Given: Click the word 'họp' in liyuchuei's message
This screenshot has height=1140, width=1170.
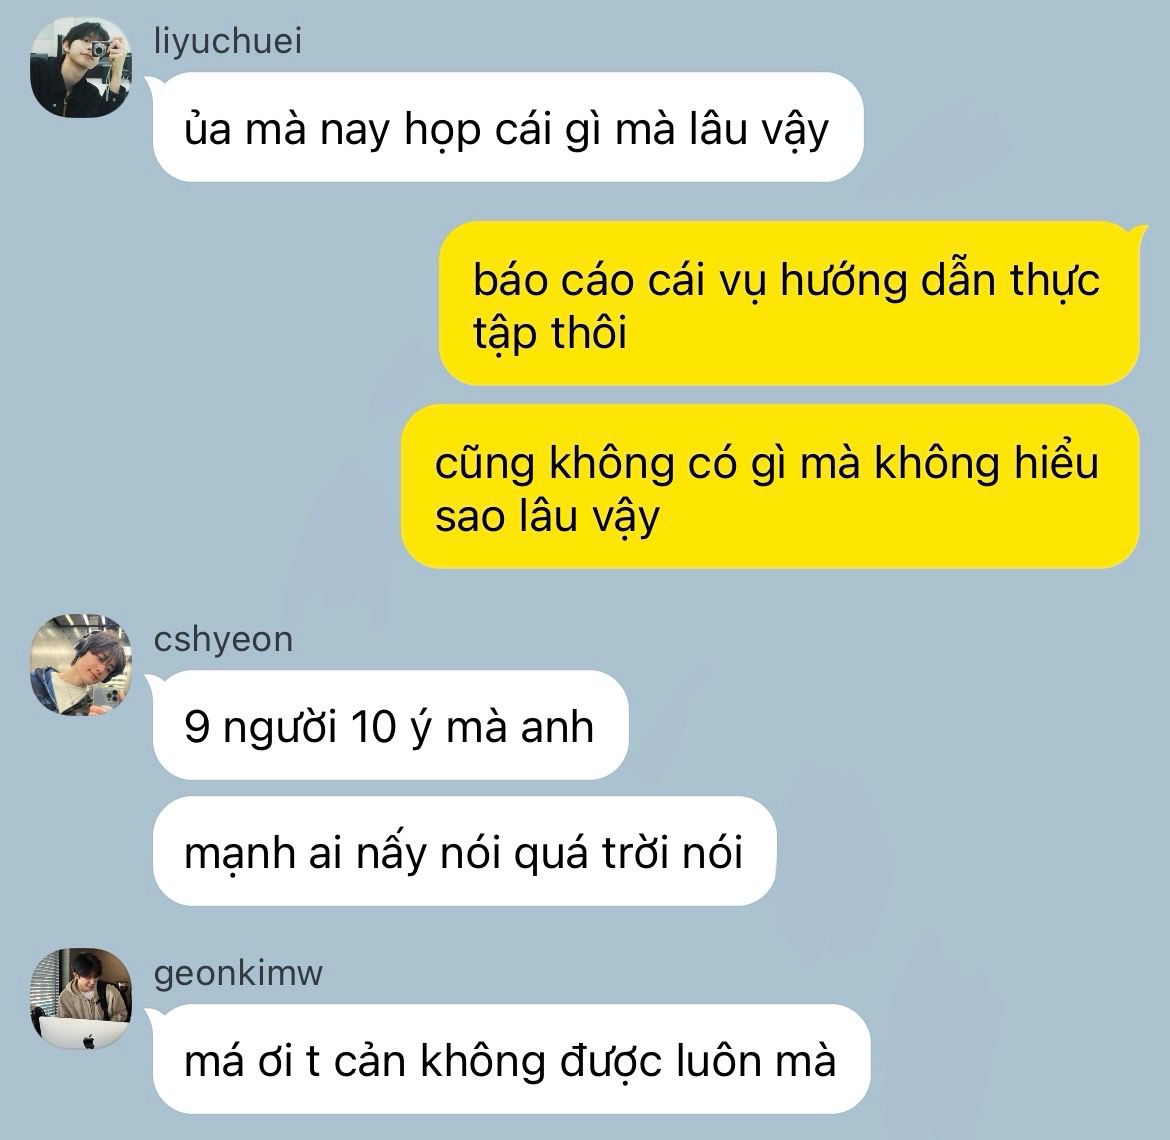Looking at the screenshot, I should coord(442,130).
